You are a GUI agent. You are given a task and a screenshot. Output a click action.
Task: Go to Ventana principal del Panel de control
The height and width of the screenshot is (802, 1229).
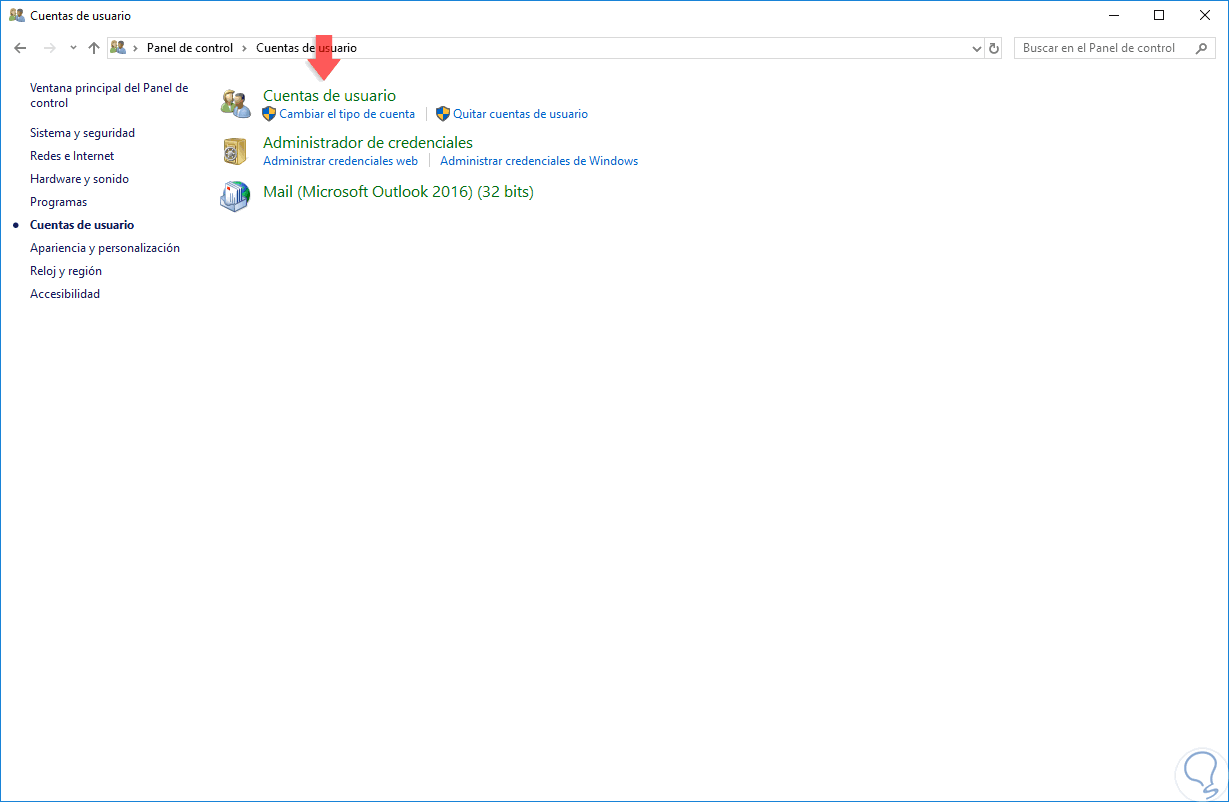[109, 95]
